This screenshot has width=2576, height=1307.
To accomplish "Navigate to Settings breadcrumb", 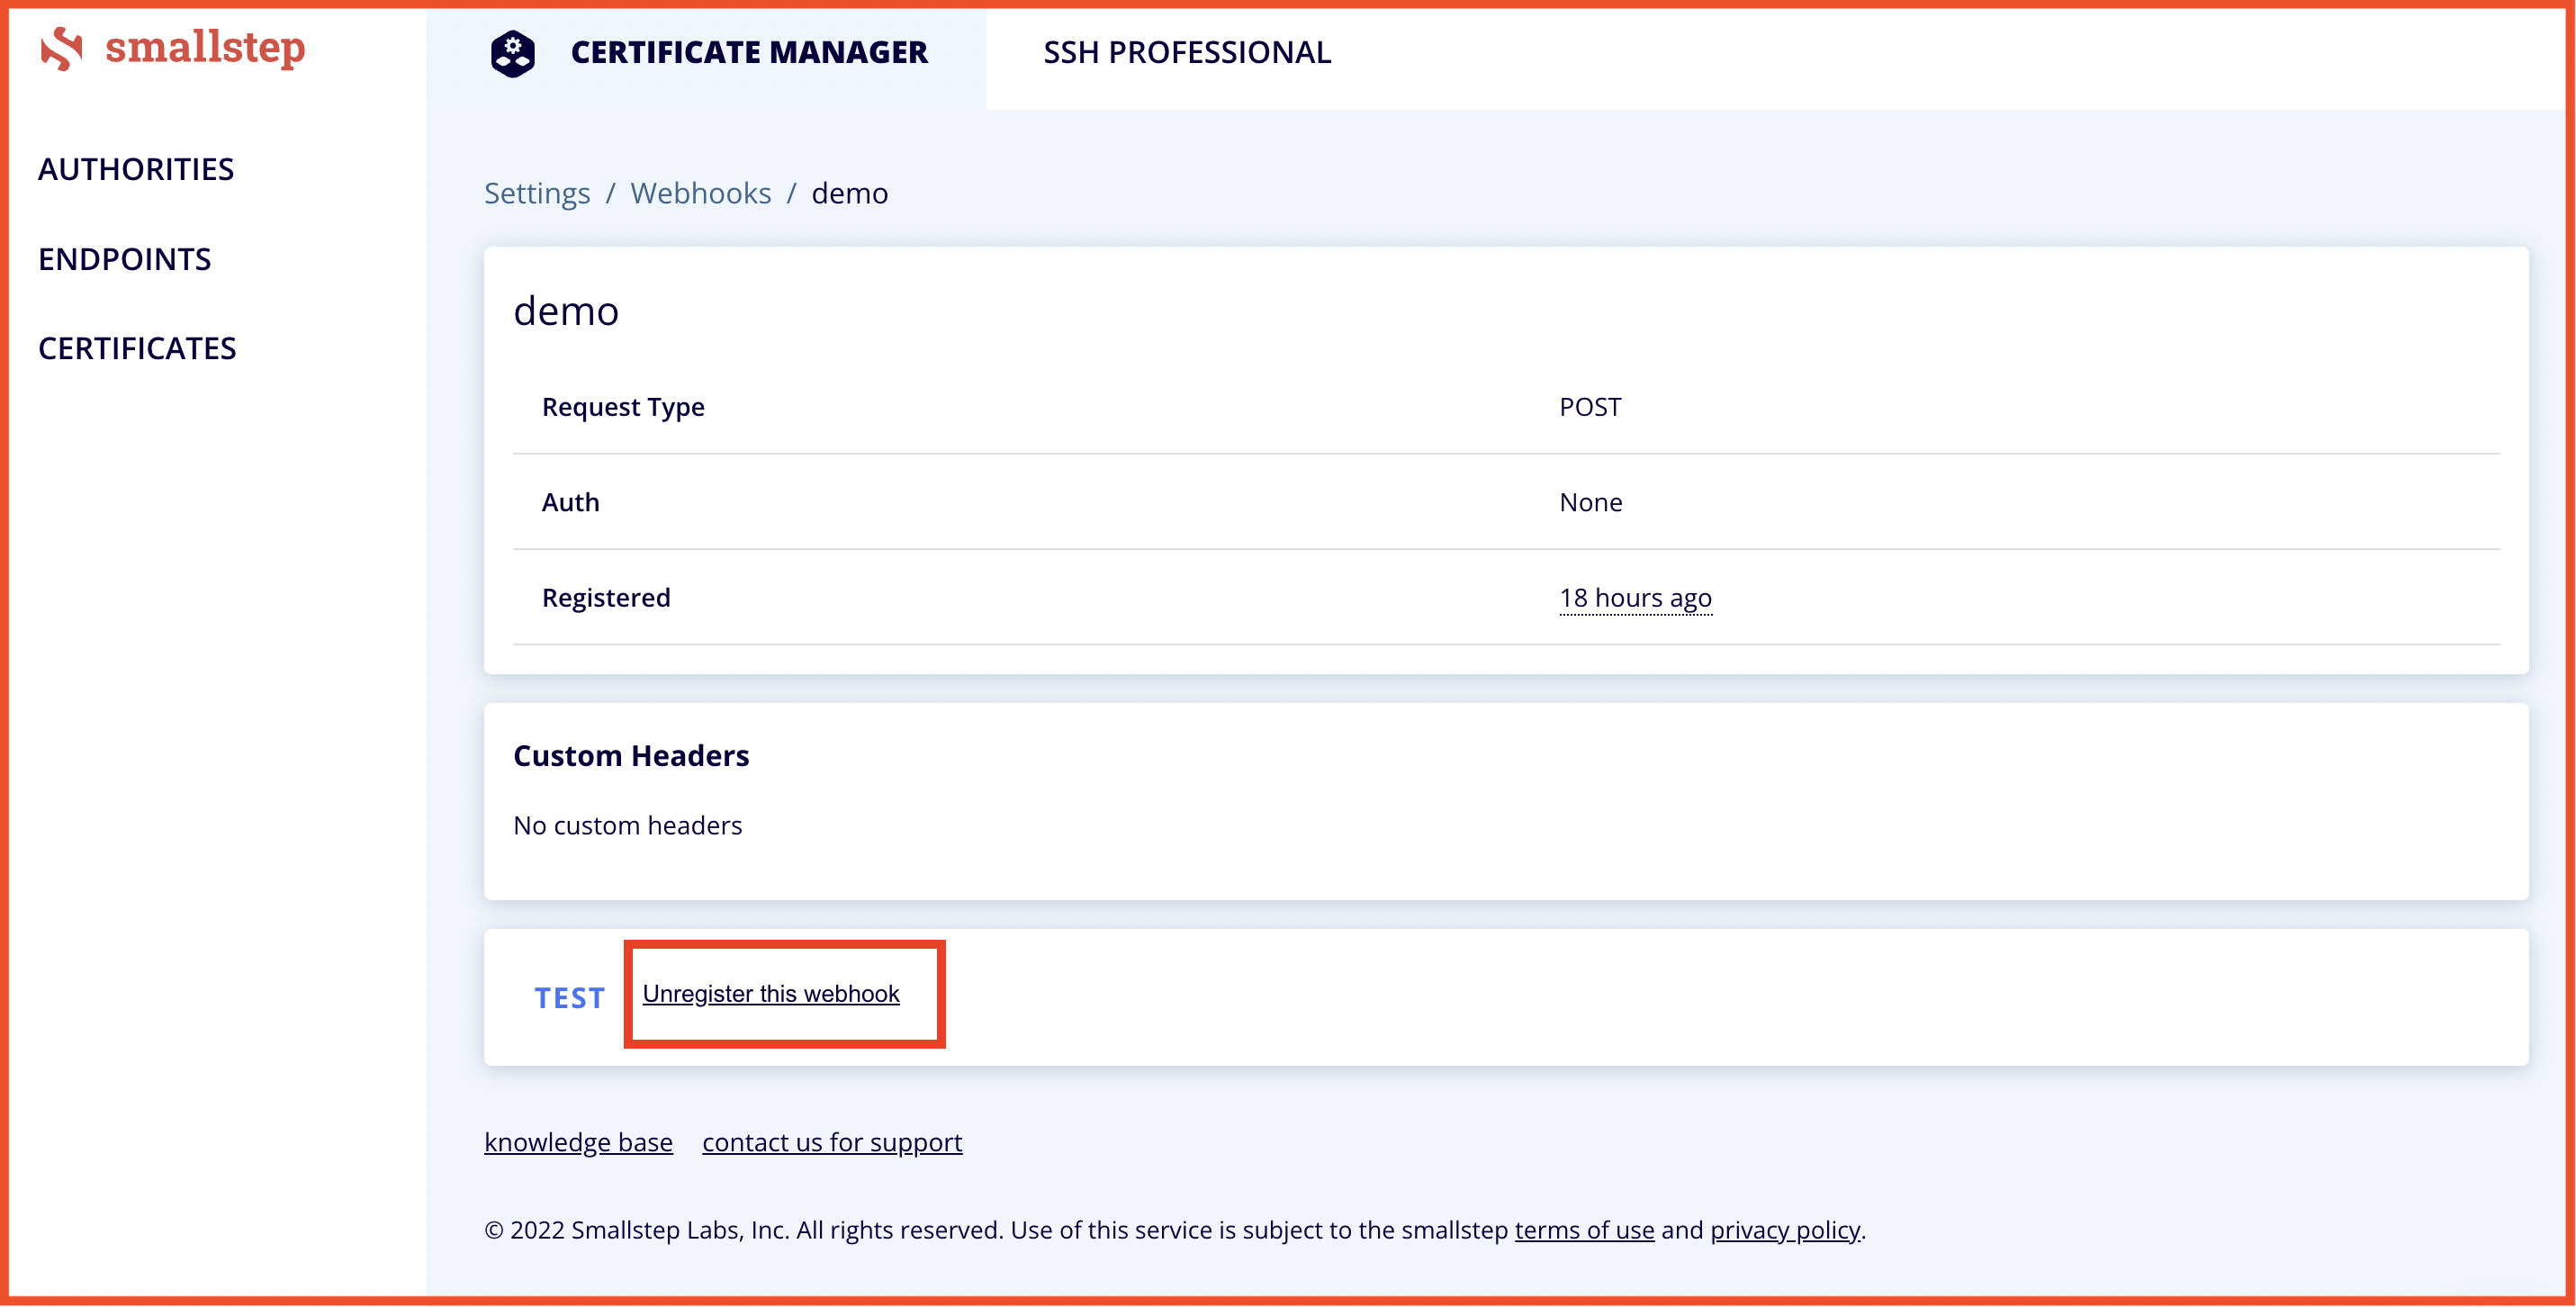I will pyautogui.click(x=537, y=193).
